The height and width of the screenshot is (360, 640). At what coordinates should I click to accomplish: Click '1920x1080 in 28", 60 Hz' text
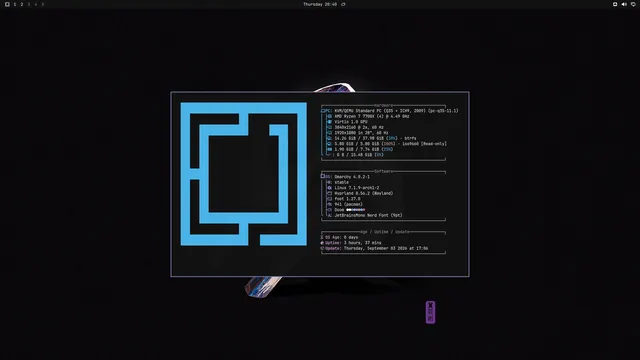[362, 133]
